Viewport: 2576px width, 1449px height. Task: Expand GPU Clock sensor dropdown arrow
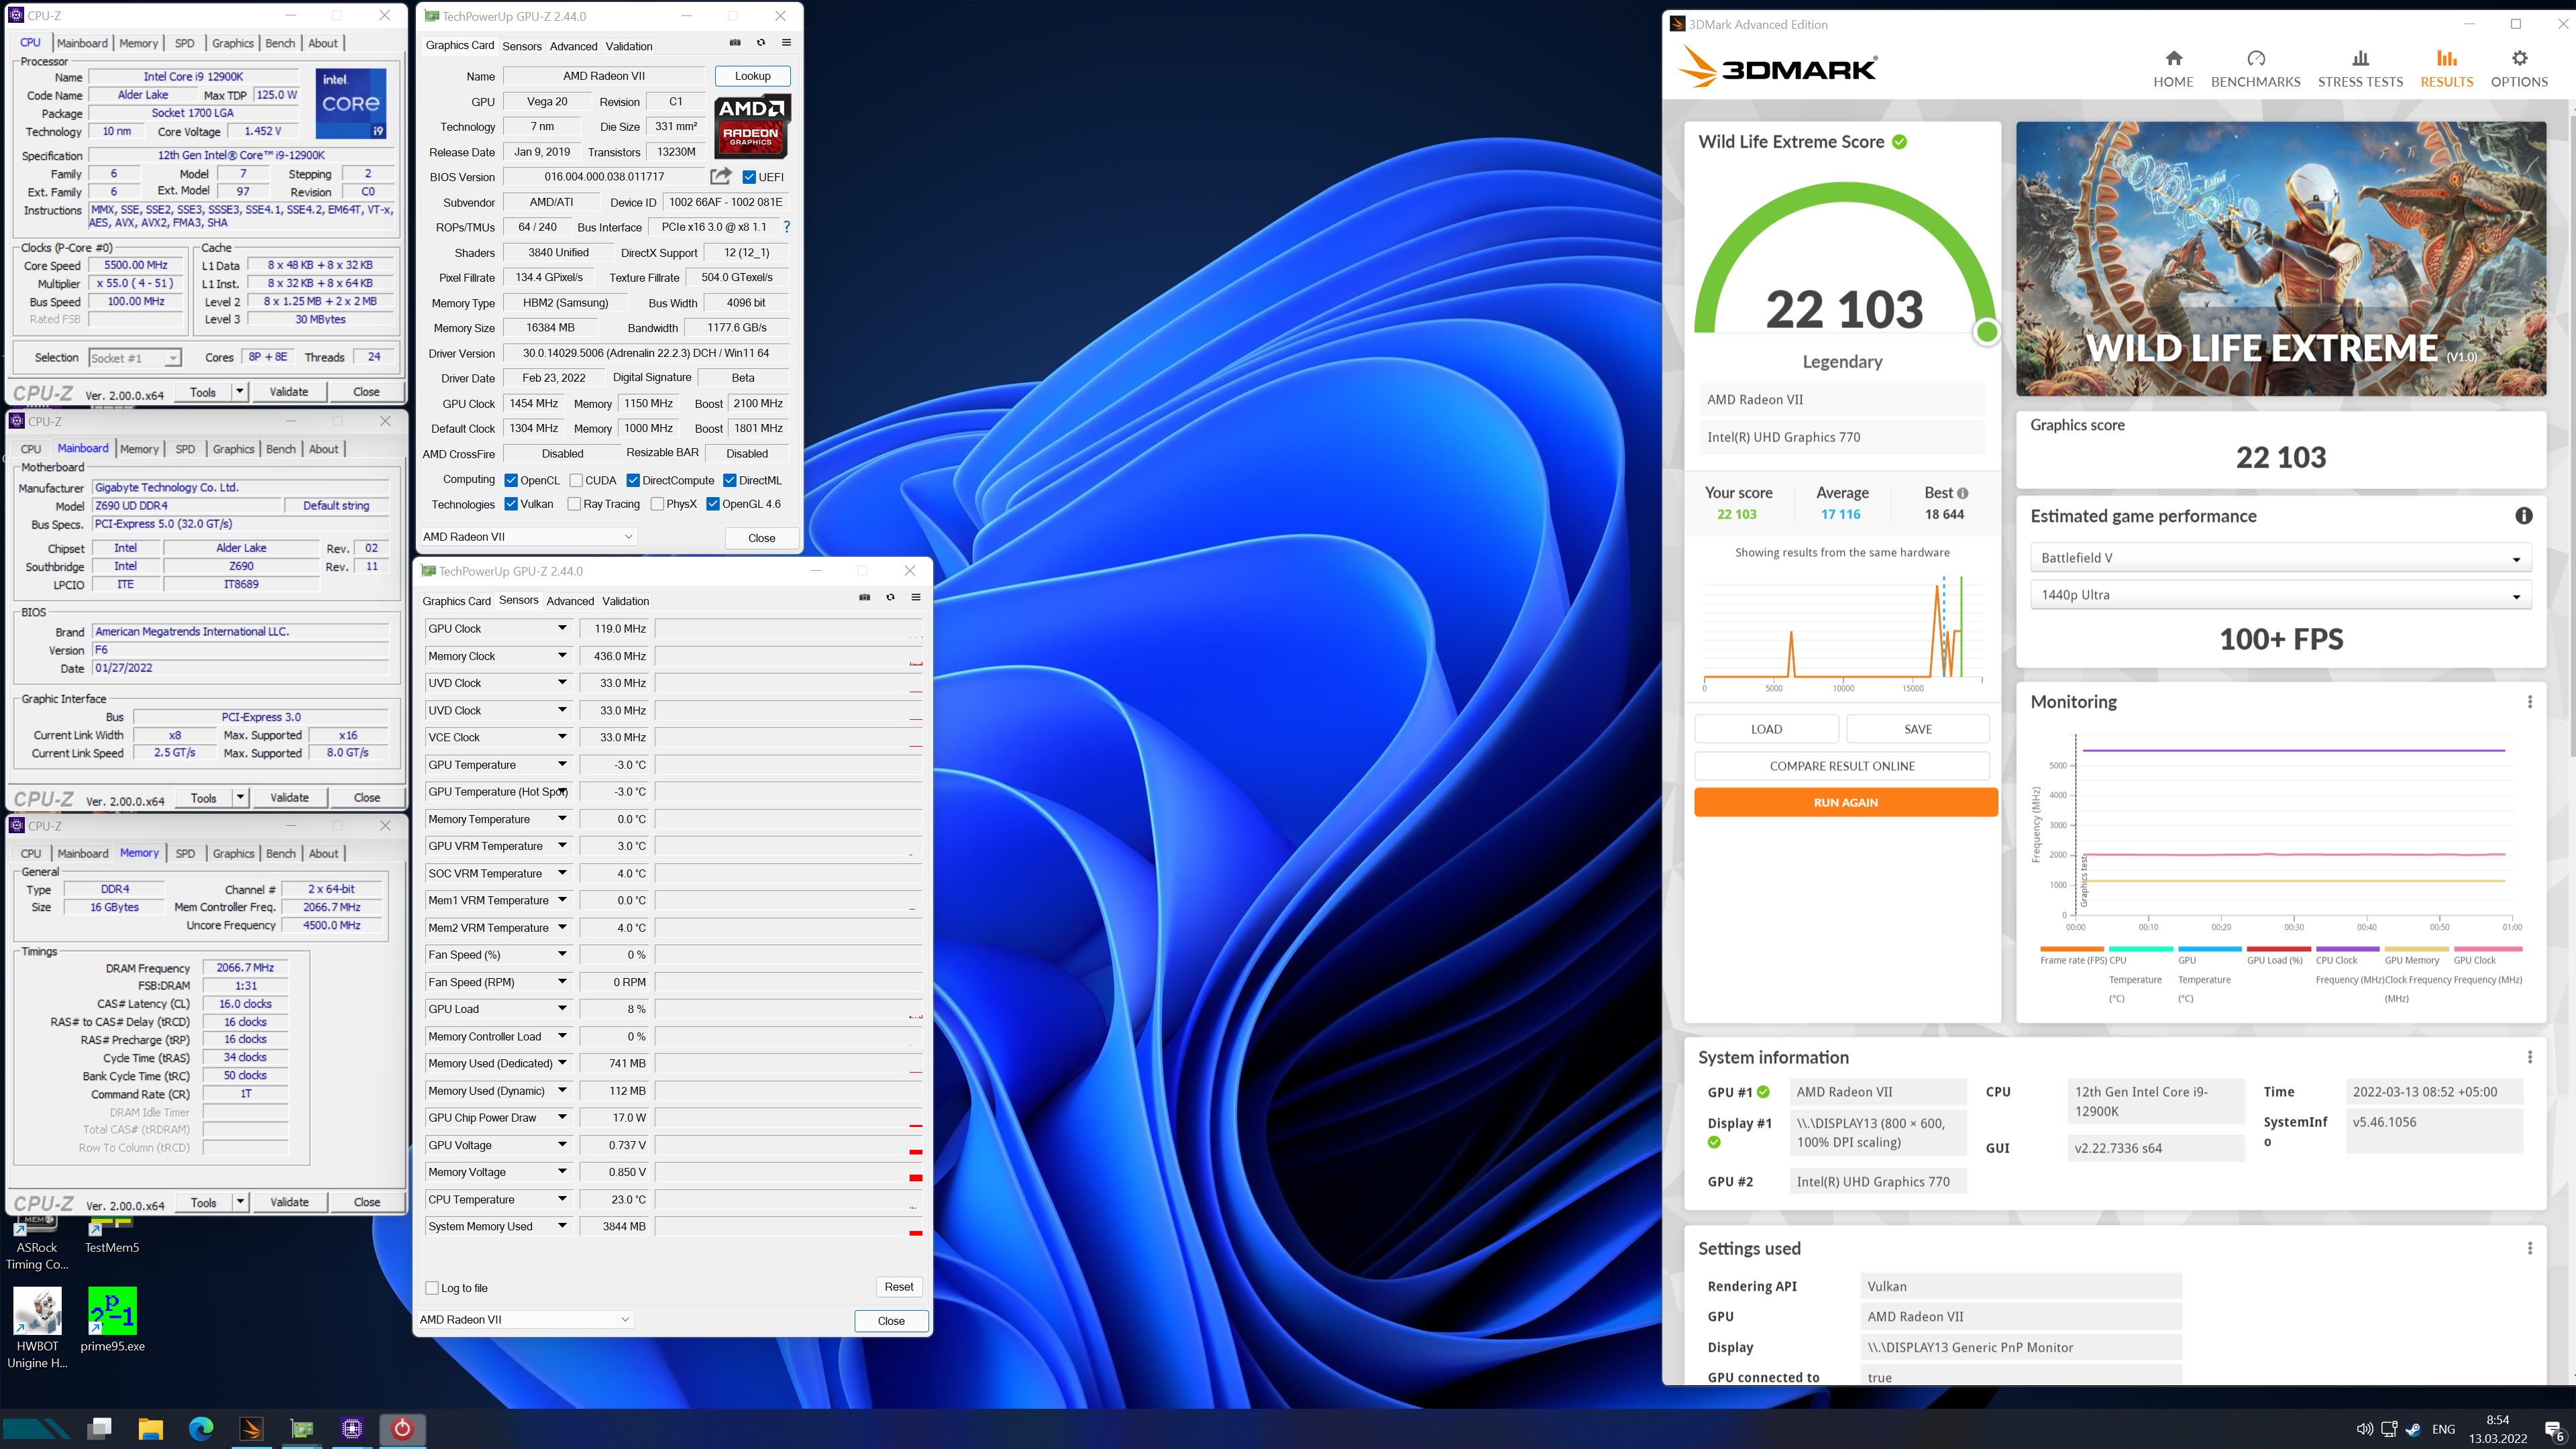(562, 628)
